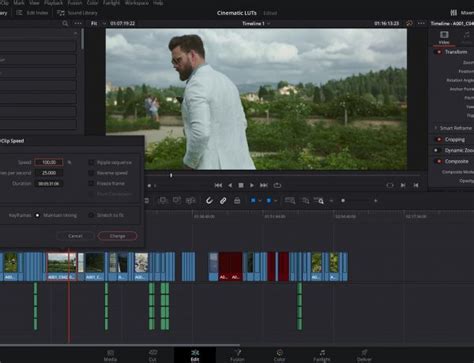Click the viewer scrubber playhead
This screenshot has width=474, height=363.
[x=171, y=175]
